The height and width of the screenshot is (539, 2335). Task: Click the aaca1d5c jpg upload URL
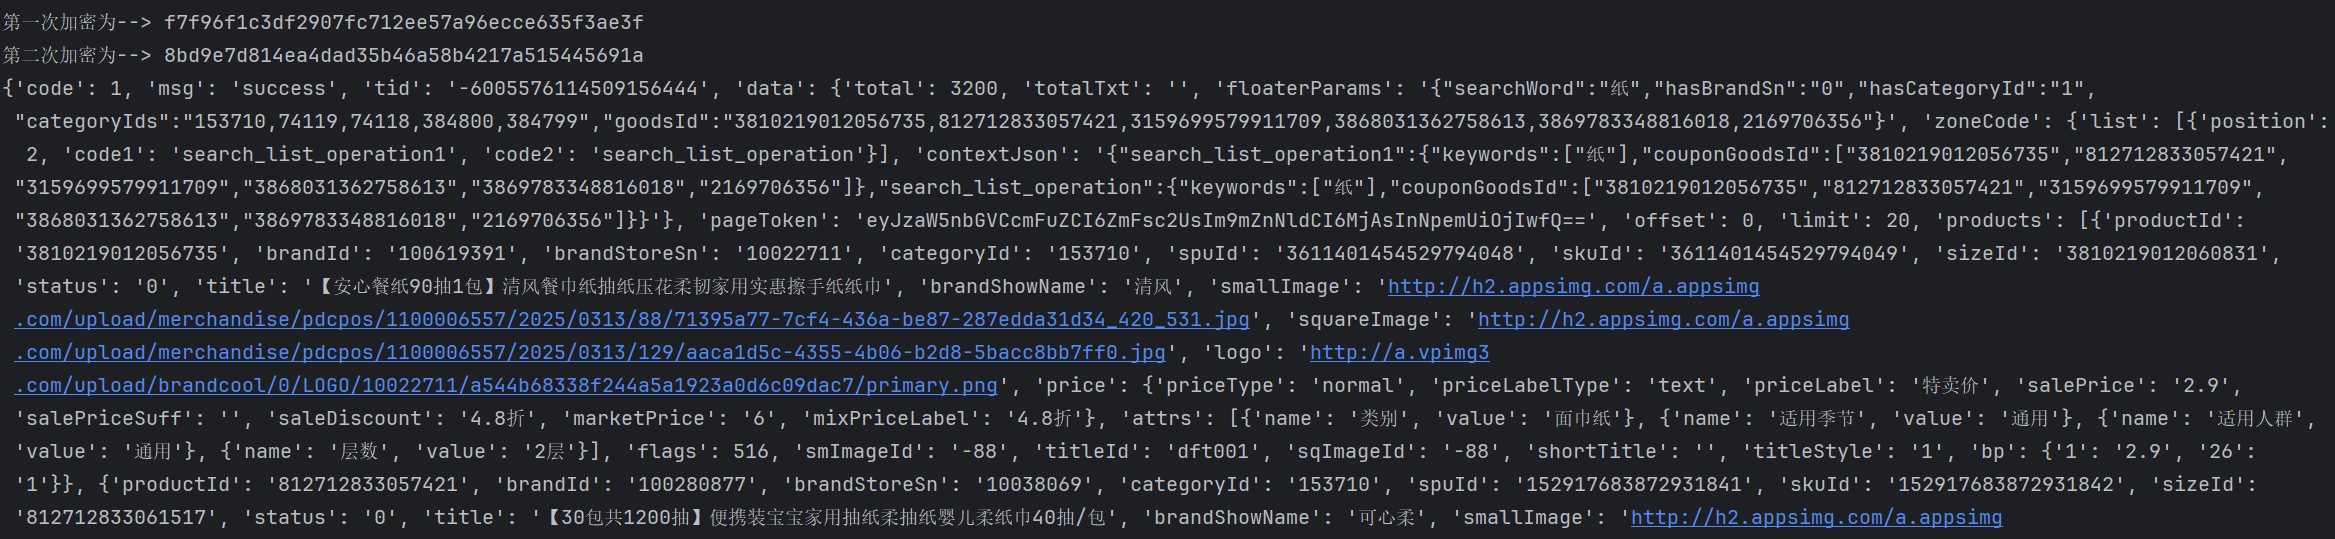pos(590,353)
